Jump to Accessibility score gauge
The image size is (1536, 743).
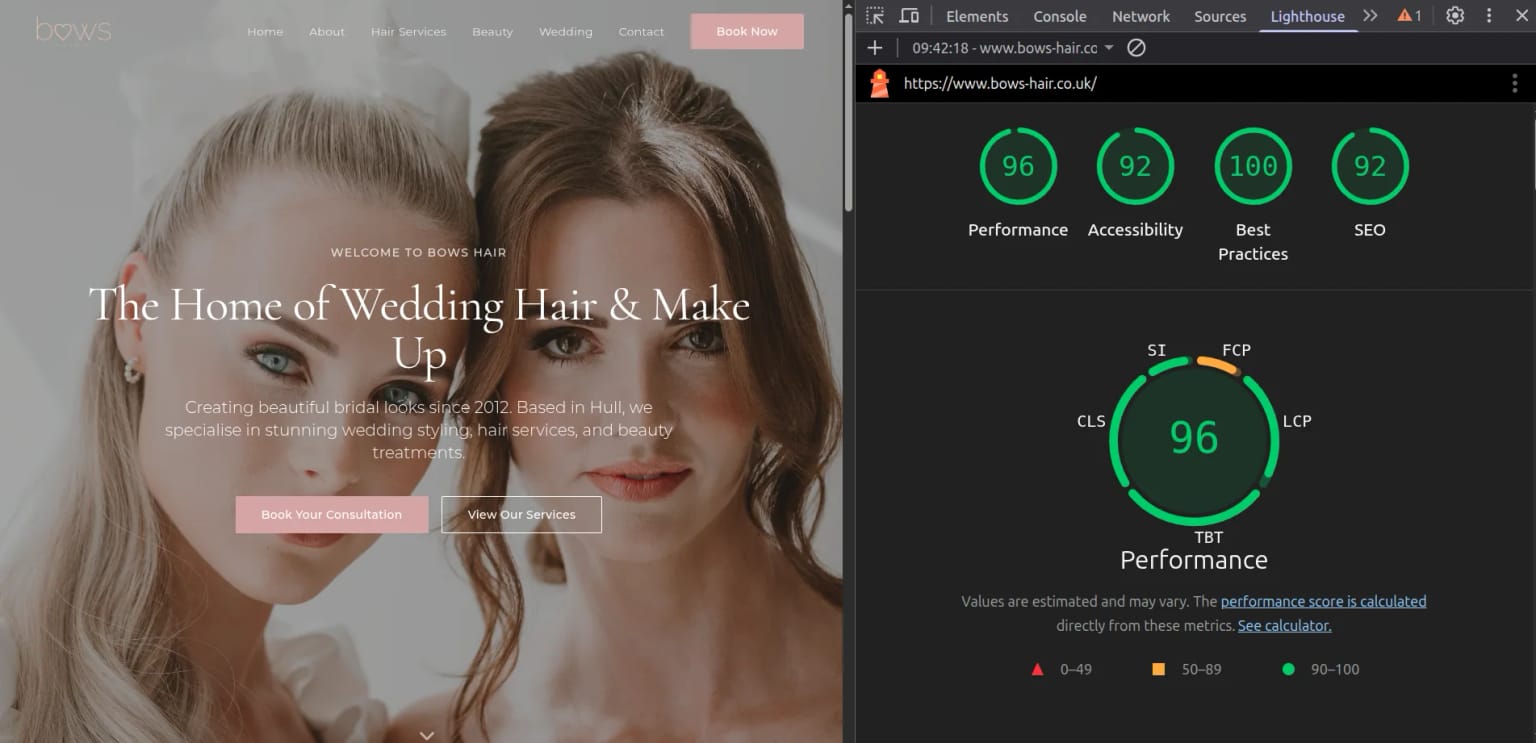tap(1135, 166)
